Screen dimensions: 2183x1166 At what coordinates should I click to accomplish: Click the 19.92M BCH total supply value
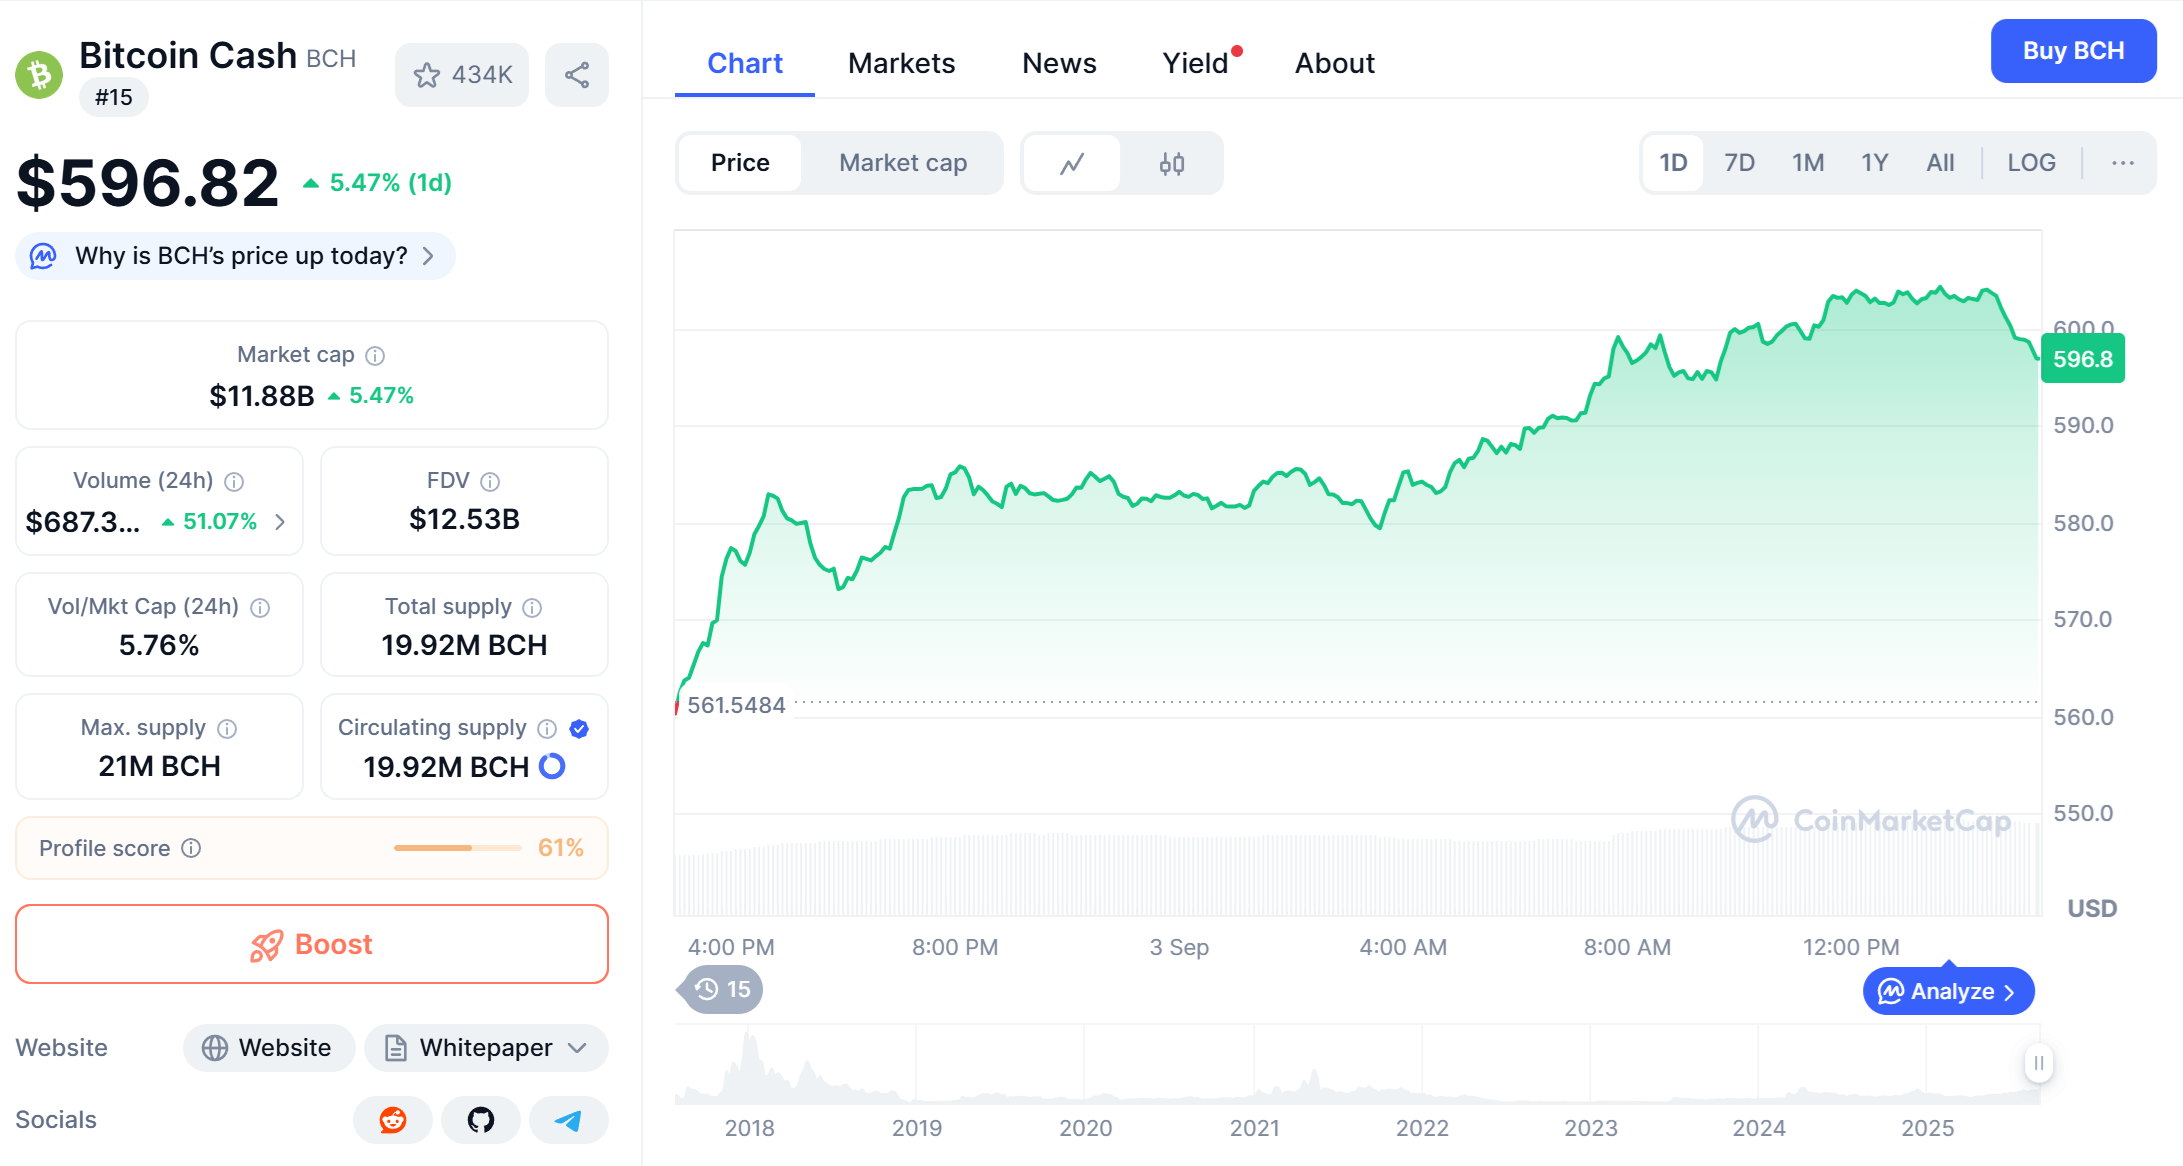pyautogui.click(x=464, y=645)
